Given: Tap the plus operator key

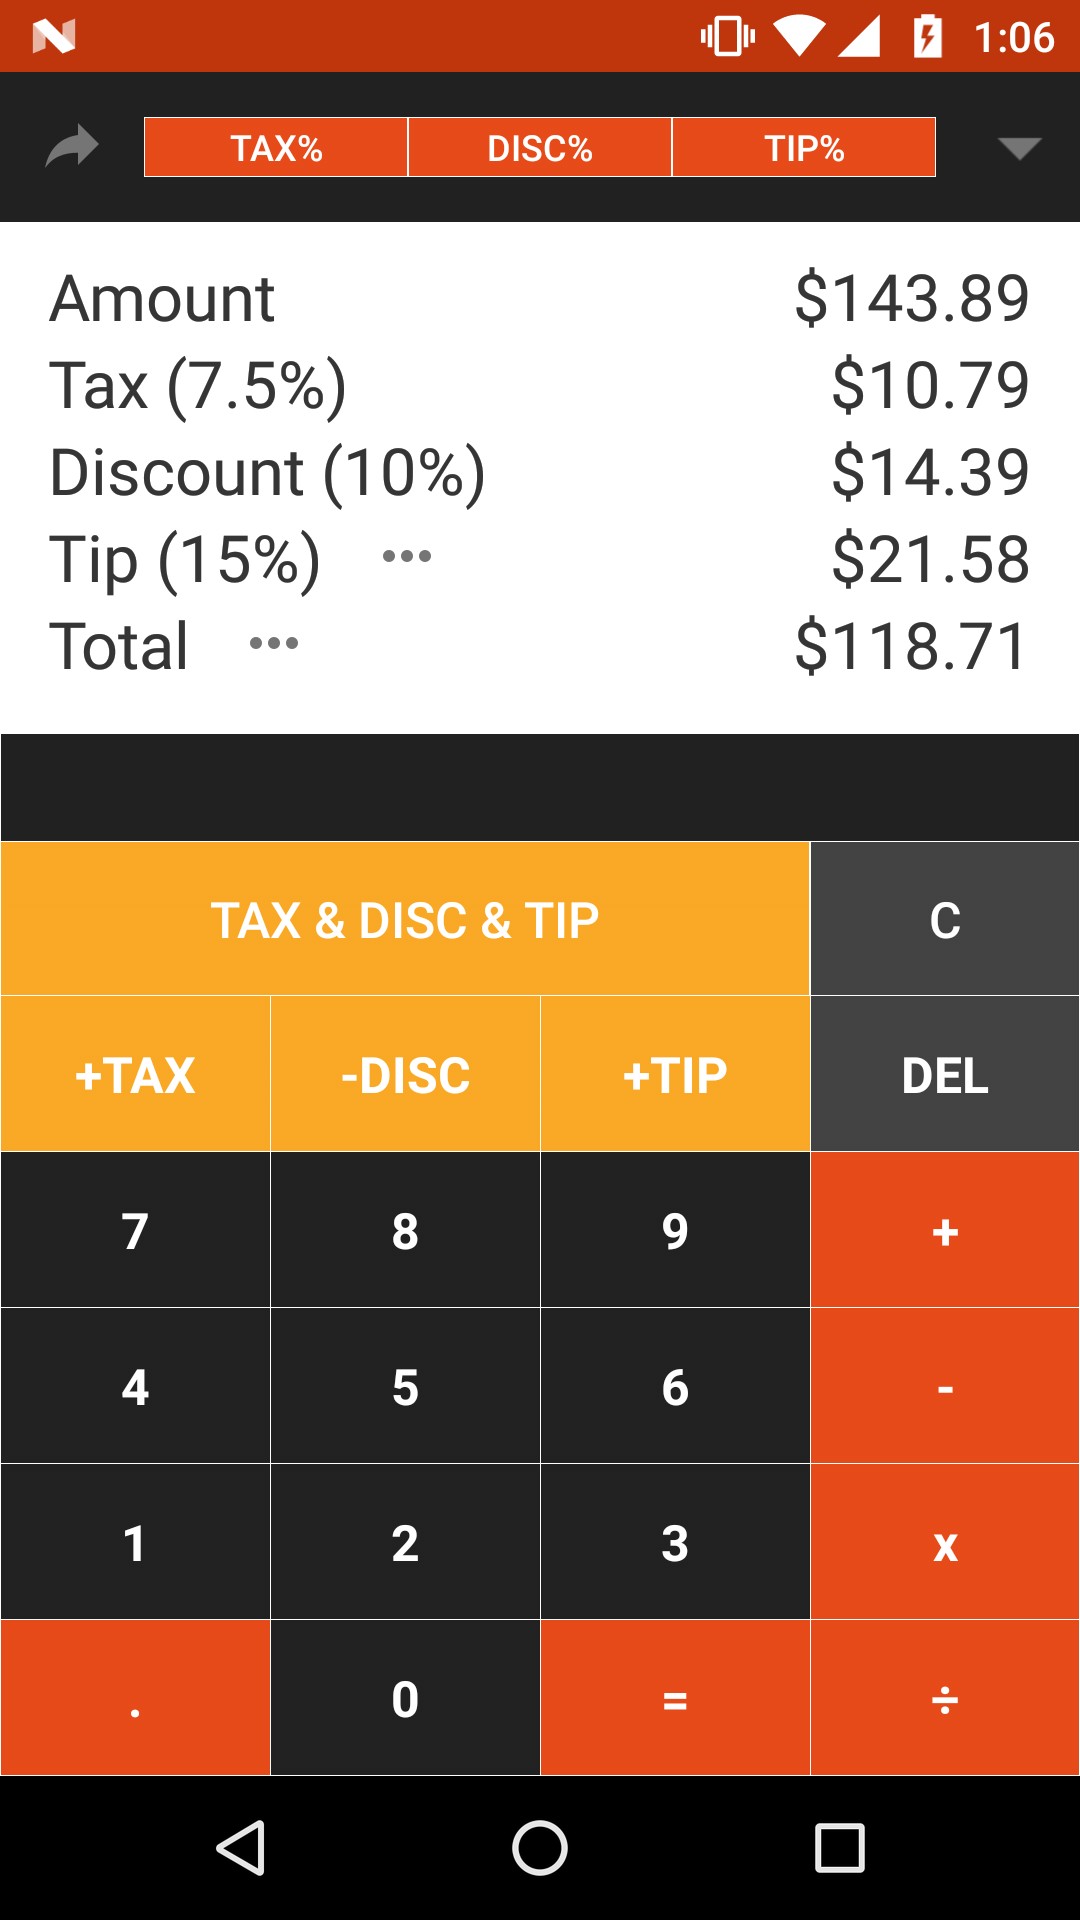Looking at the screenshot, I should tap(945, 1231).
